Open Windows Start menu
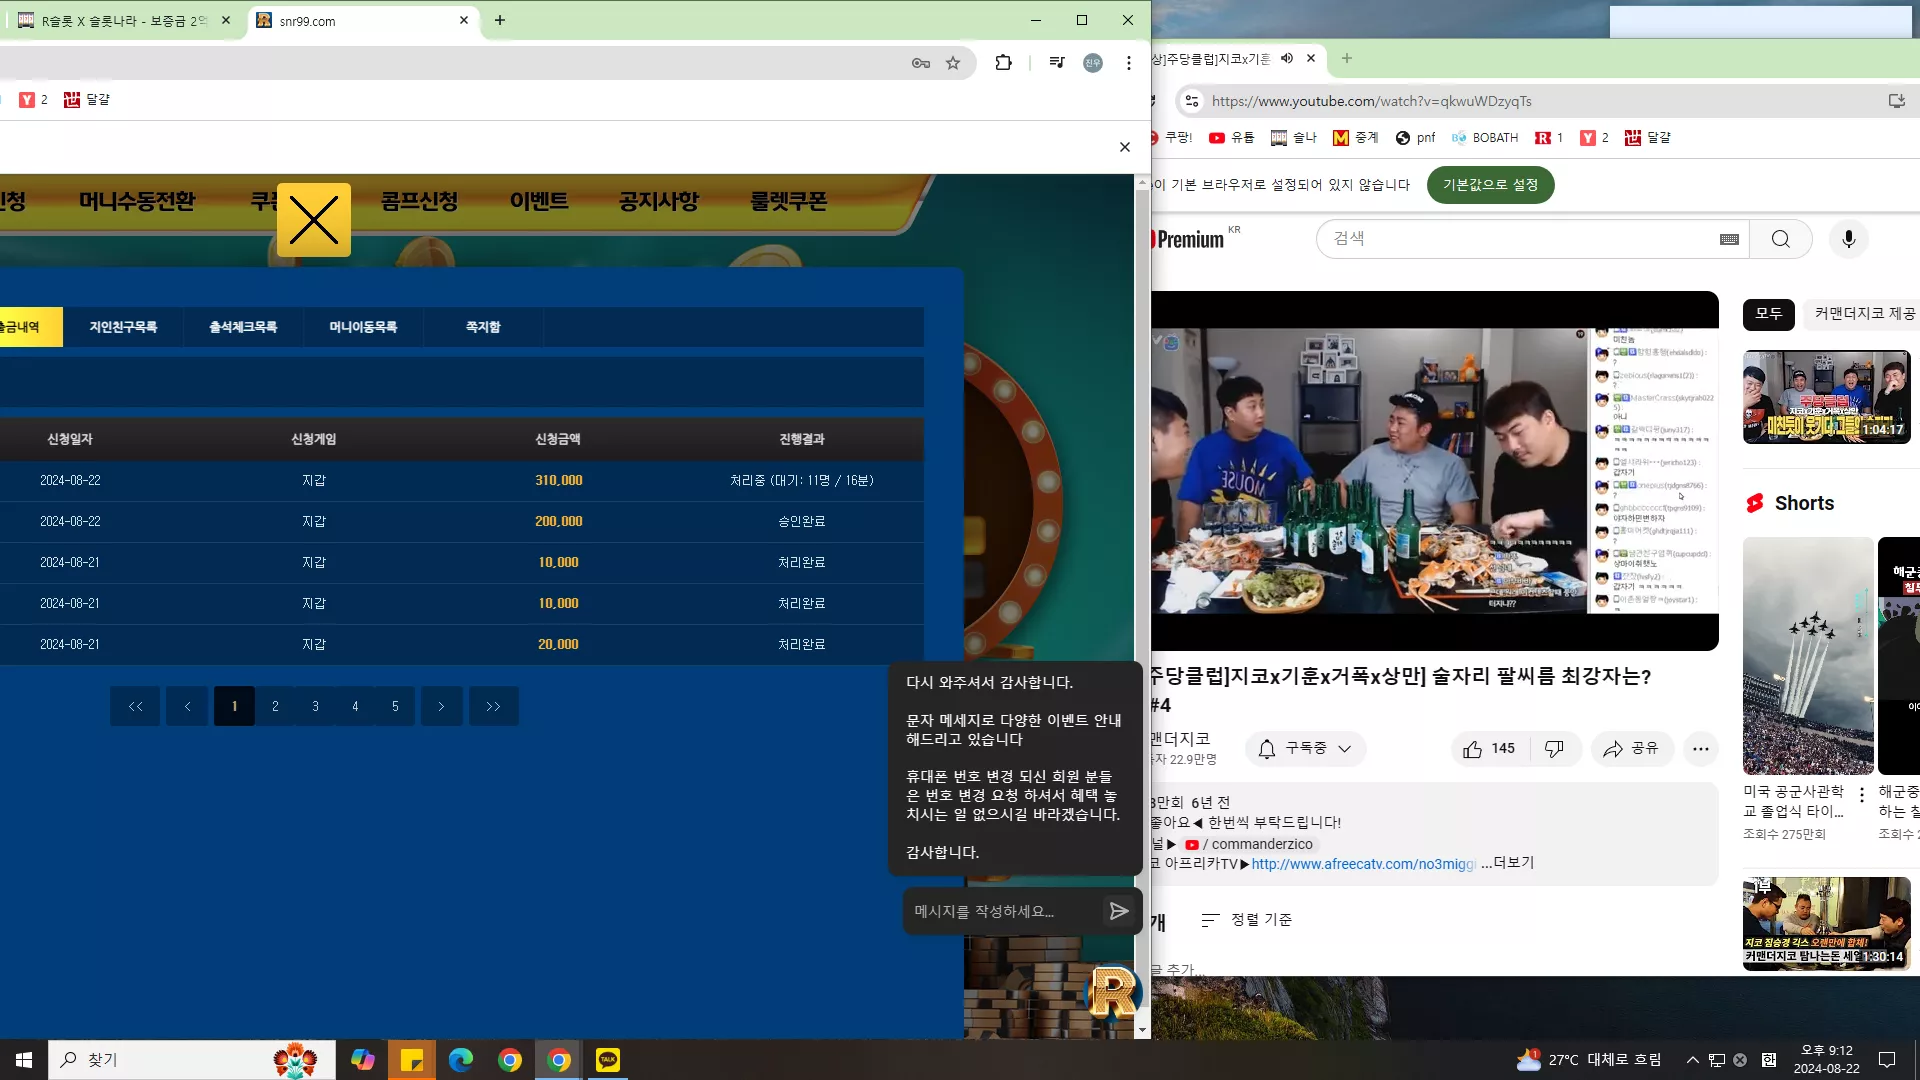 click(24, 1060)
